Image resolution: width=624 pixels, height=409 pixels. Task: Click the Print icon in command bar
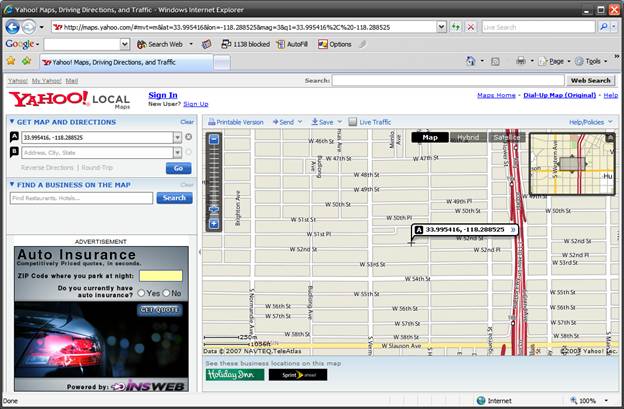521,61
